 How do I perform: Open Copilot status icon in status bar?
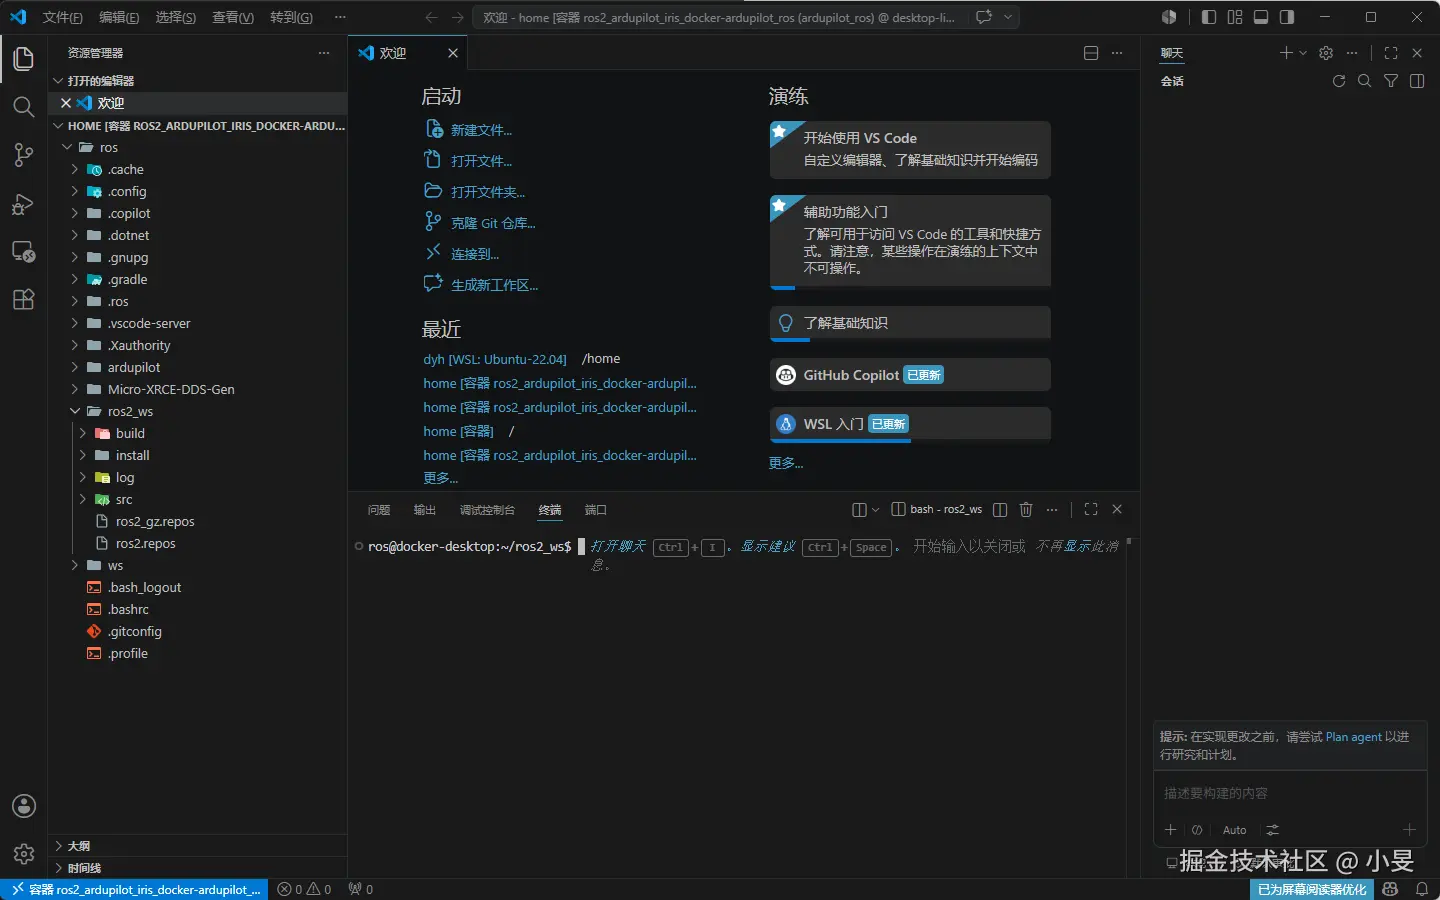pos(1390,889)
